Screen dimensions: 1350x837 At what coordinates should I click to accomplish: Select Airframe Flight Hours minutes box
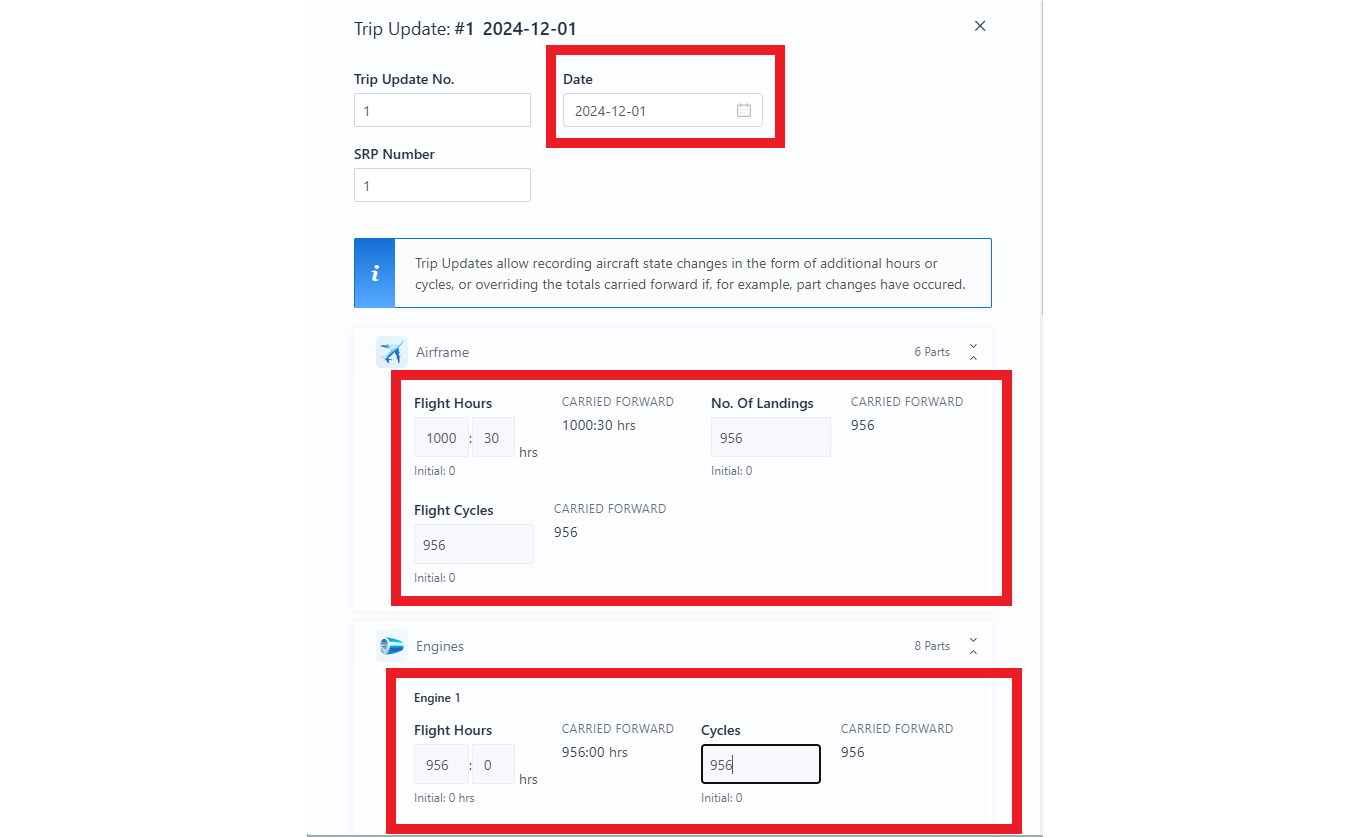point(493,438)
